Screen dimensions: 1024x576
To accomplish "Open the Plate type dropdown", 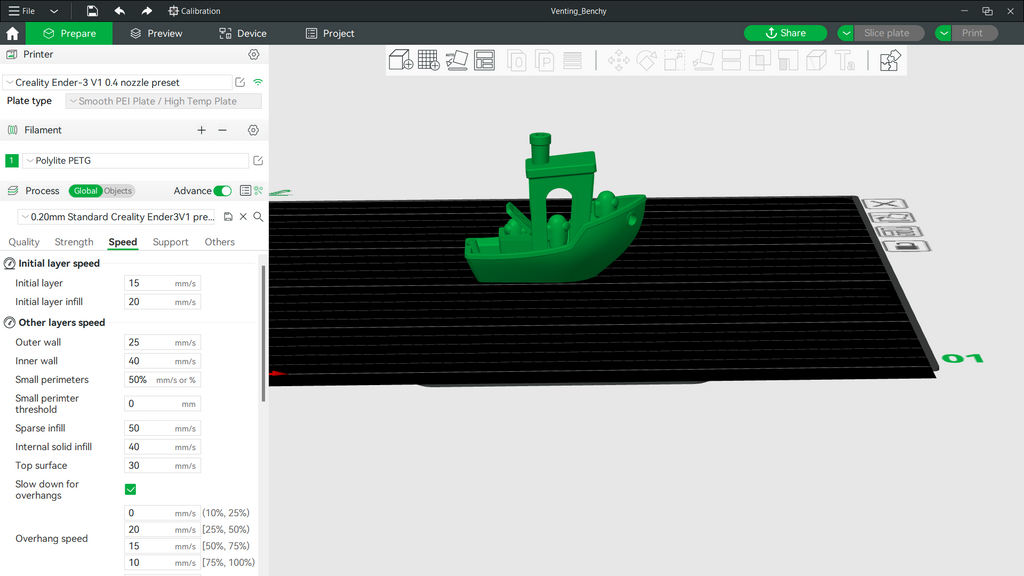I will [163, 101].
